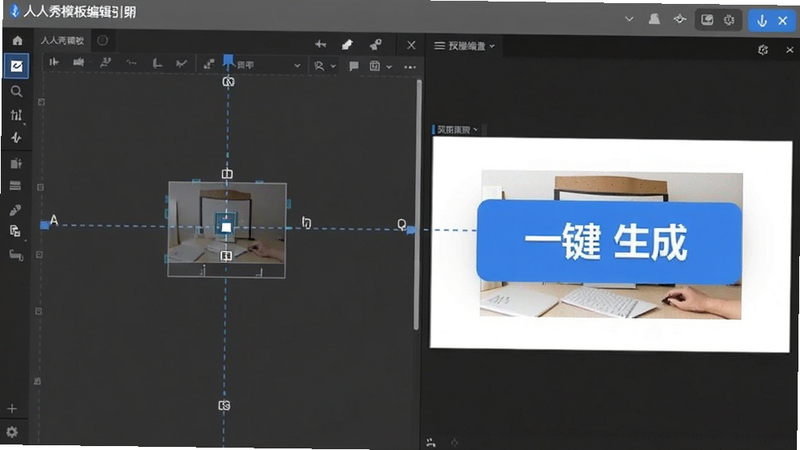Click the user profile icon in title bar
The width and height of the screenshot is (800, 450).
[654, 19]
